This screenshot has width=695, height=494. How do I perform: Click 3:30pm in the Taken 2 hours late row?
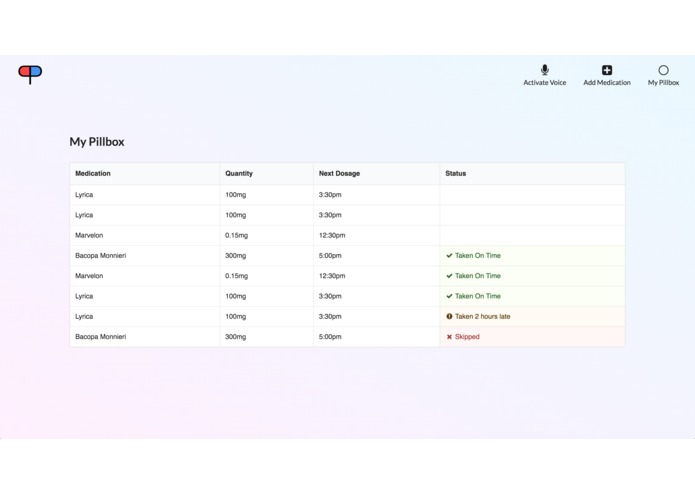click(x=330, y=316)
